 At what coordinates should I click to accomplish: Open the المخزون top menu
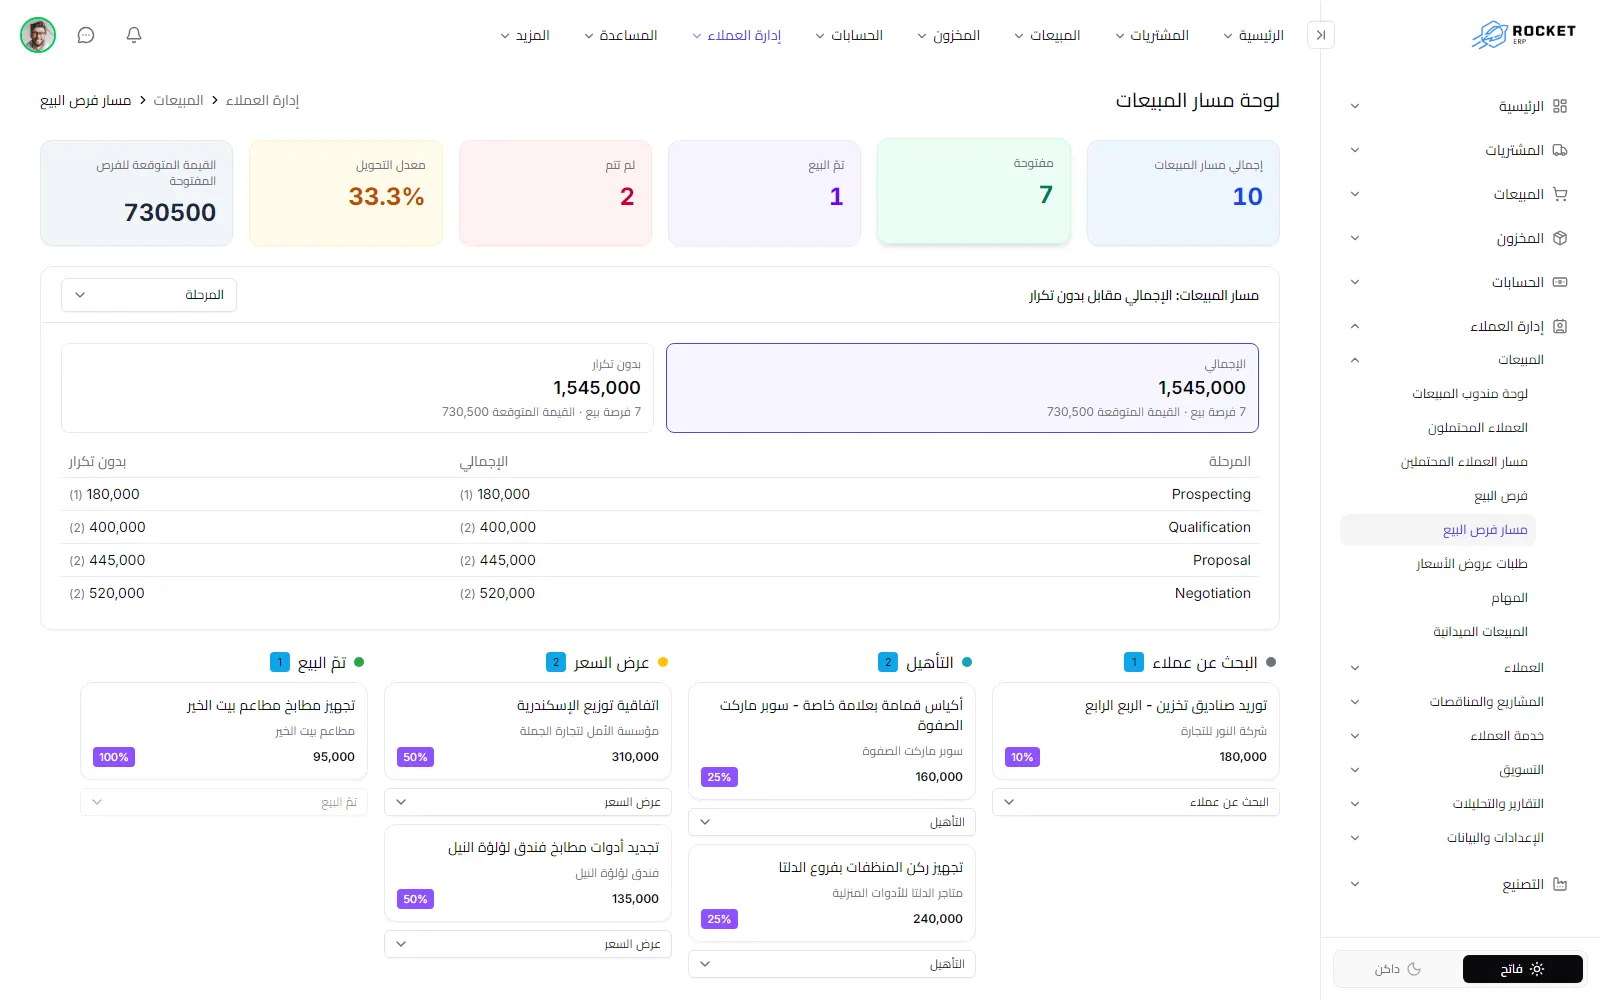click(x=948, y=35)
